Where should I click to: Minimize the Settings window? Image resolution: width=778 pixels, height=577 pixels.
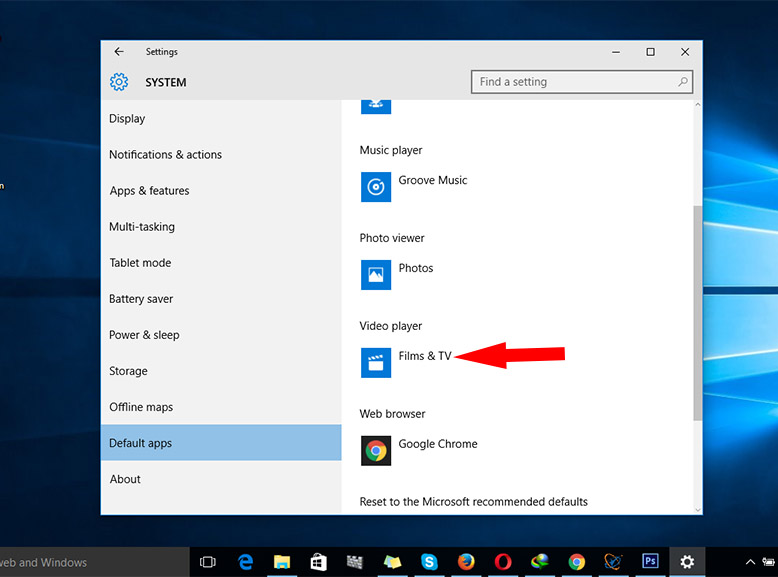pos(616,52)
